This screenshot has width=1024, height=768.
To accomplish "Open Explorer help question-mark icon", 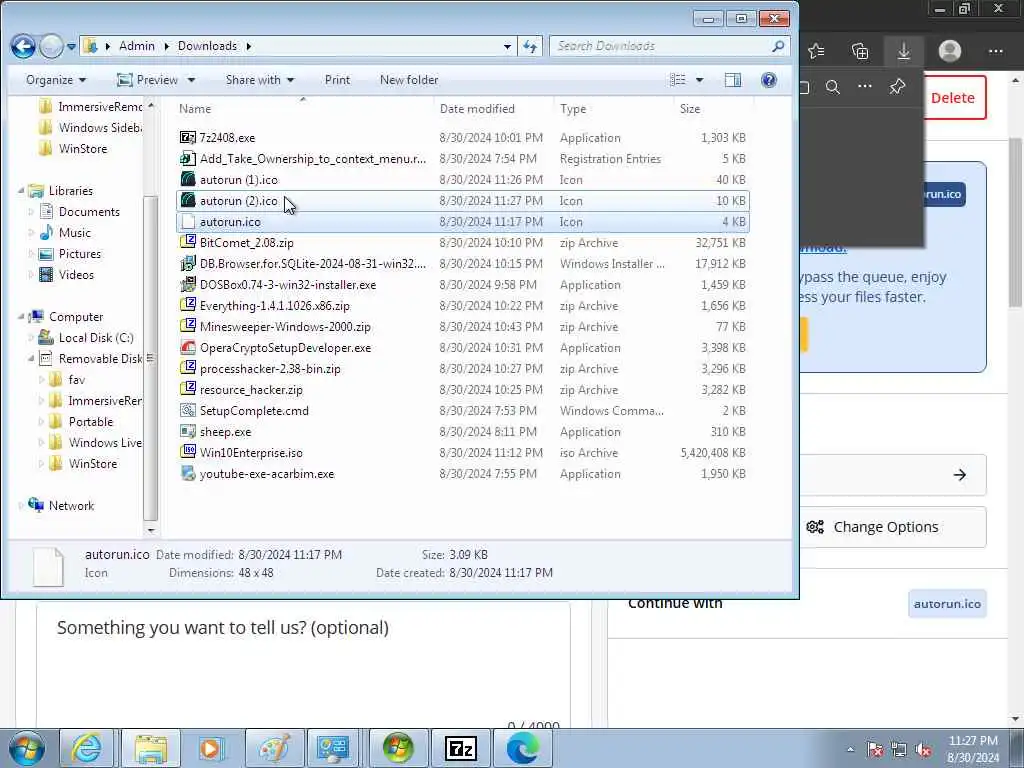I will pos(769,80).
